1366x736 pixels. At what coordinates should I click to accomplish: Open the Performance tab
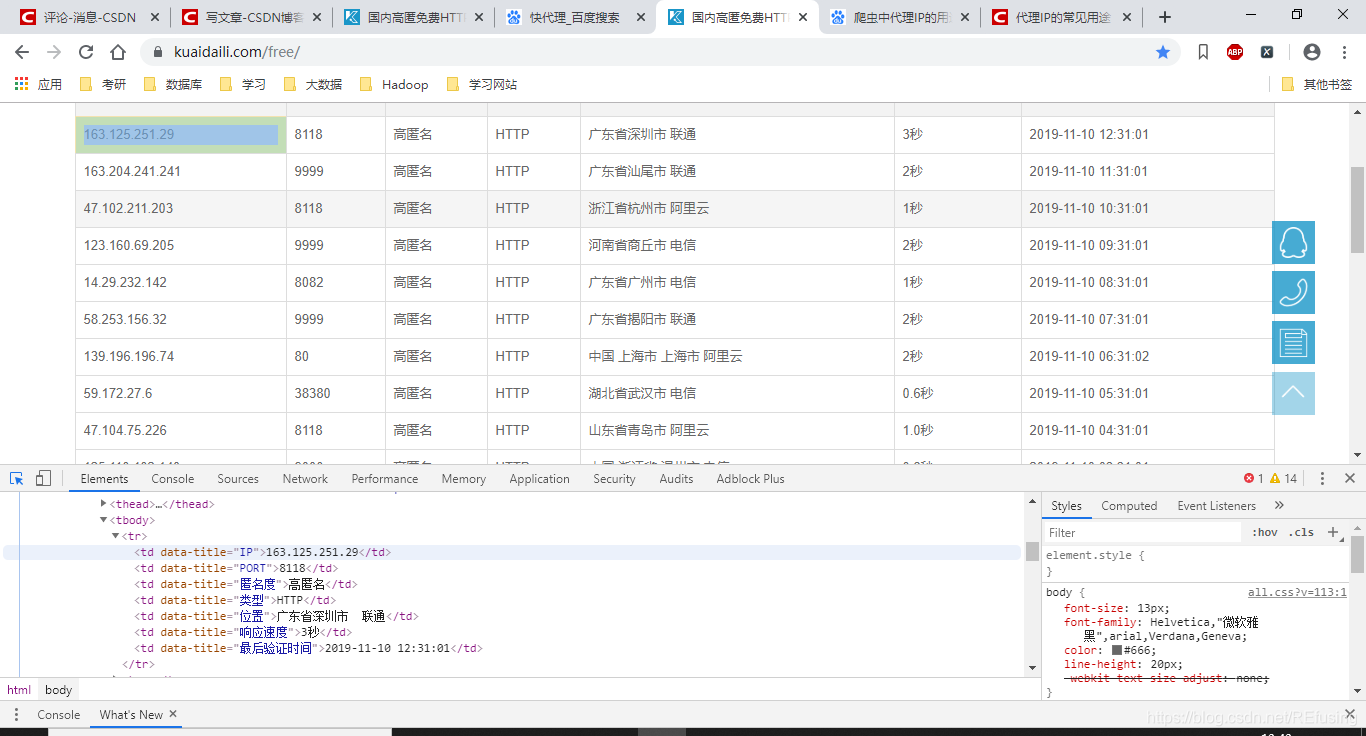384,479
